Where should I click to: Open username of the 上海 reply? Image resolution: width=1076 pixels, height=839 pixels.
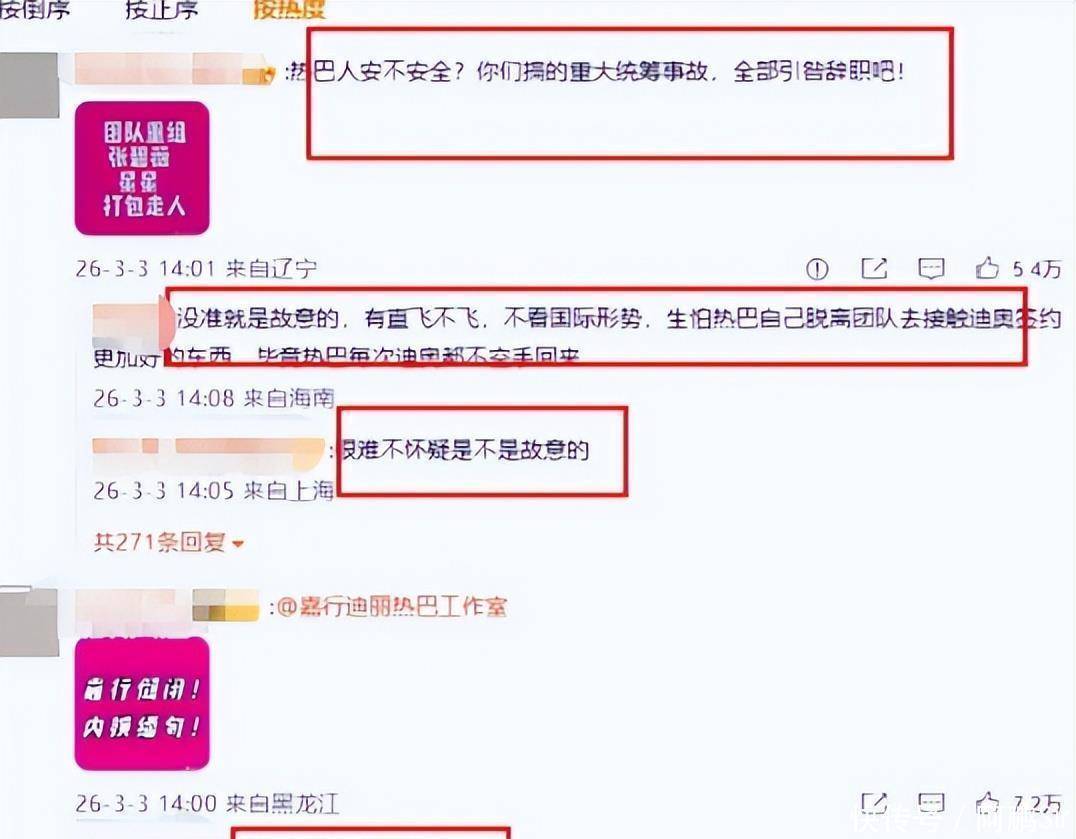click(x=208, y=449)
